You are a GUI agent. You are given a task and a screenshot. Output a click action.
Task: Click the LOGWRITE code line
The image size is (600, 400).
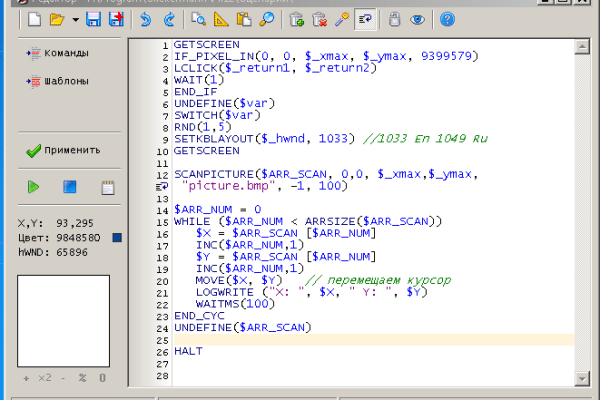[x=311, y=292]
